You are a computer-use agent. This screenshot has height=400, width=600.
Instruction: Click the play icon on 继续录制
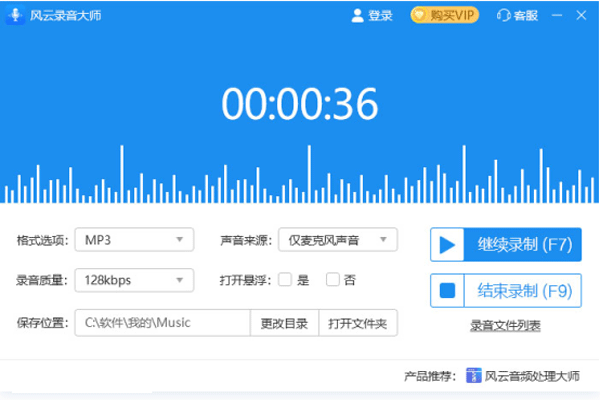coord(447,244)
